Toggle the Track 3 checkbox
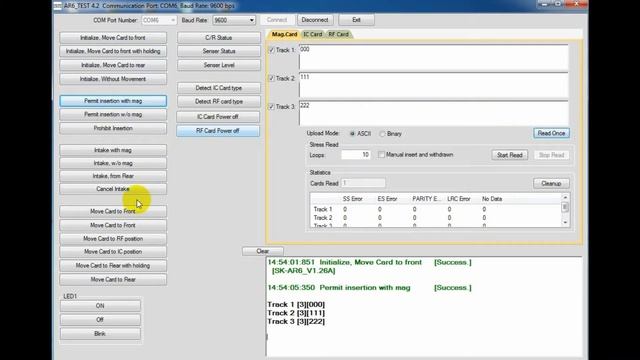This screenshot has height=360, width=640. 272,107
